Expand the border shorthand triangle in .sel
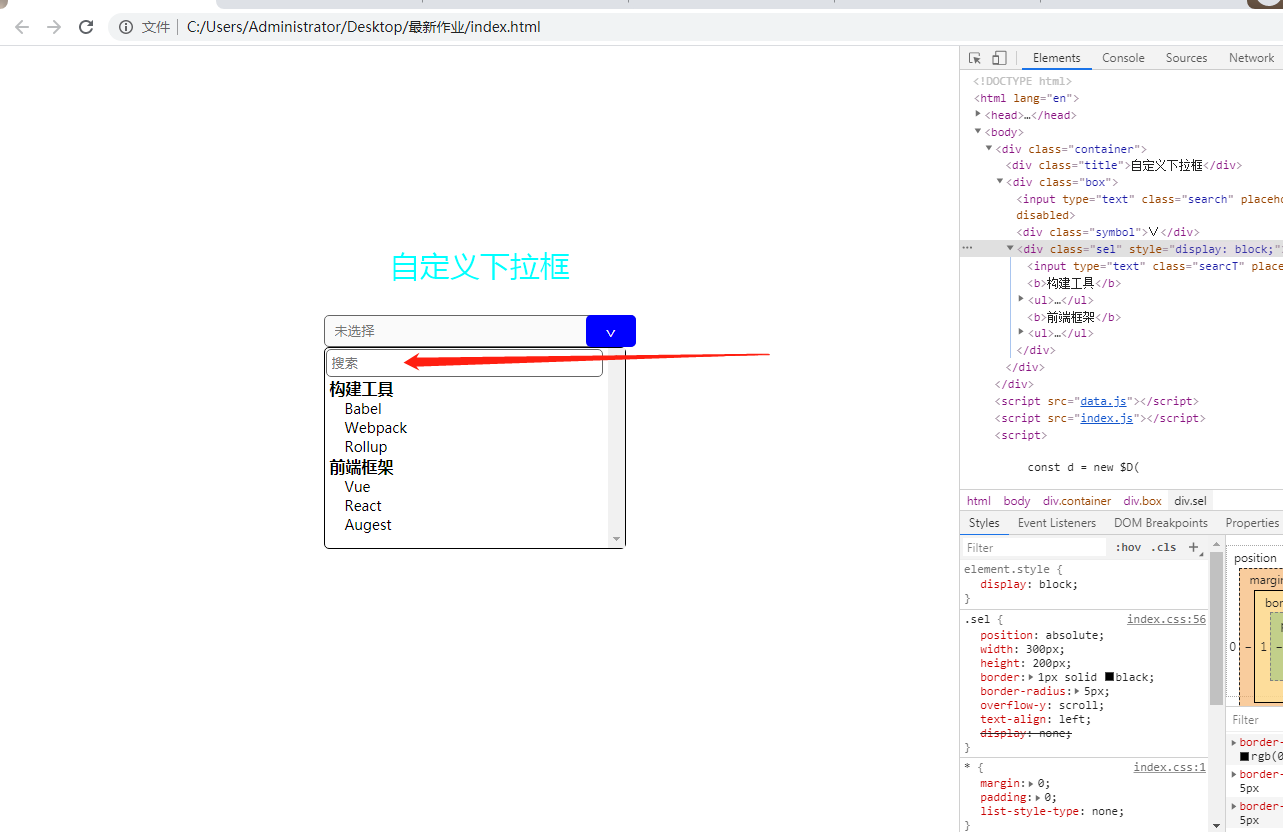 coord(1031,677)
